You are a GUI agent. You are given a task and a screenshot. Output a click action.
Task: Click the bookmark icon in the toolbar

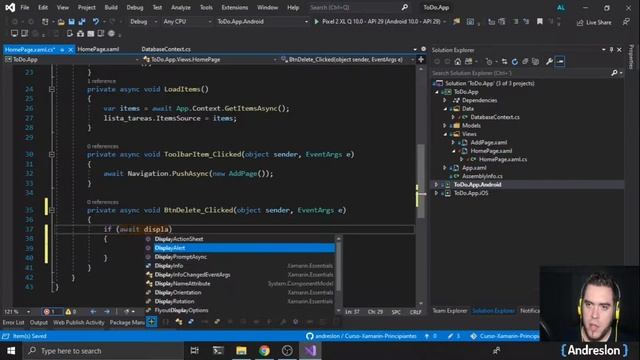coord(540,22)
